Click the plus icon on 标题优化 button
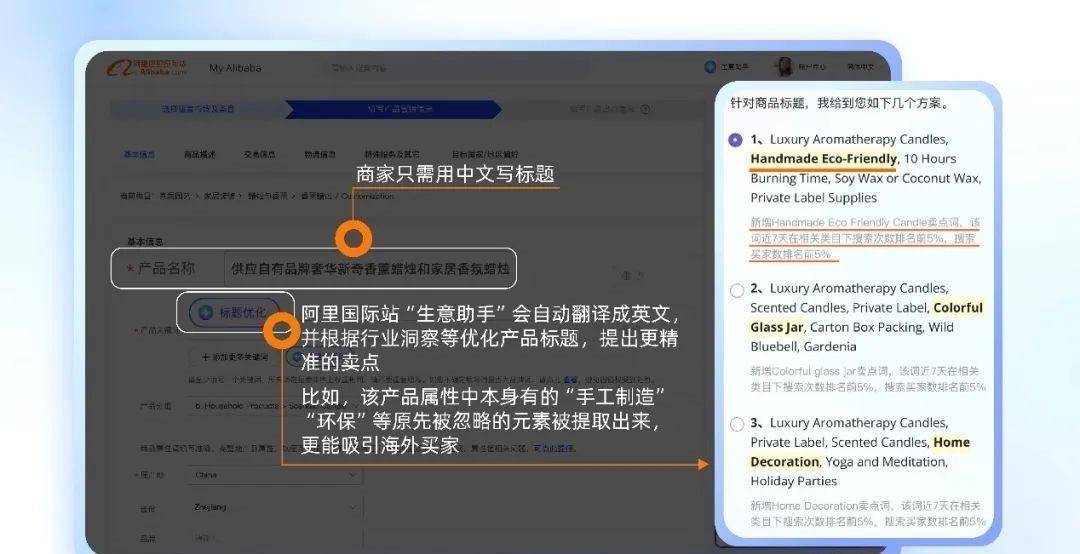Viewport: 1080px width, 554px height. [x=205, y=312]
